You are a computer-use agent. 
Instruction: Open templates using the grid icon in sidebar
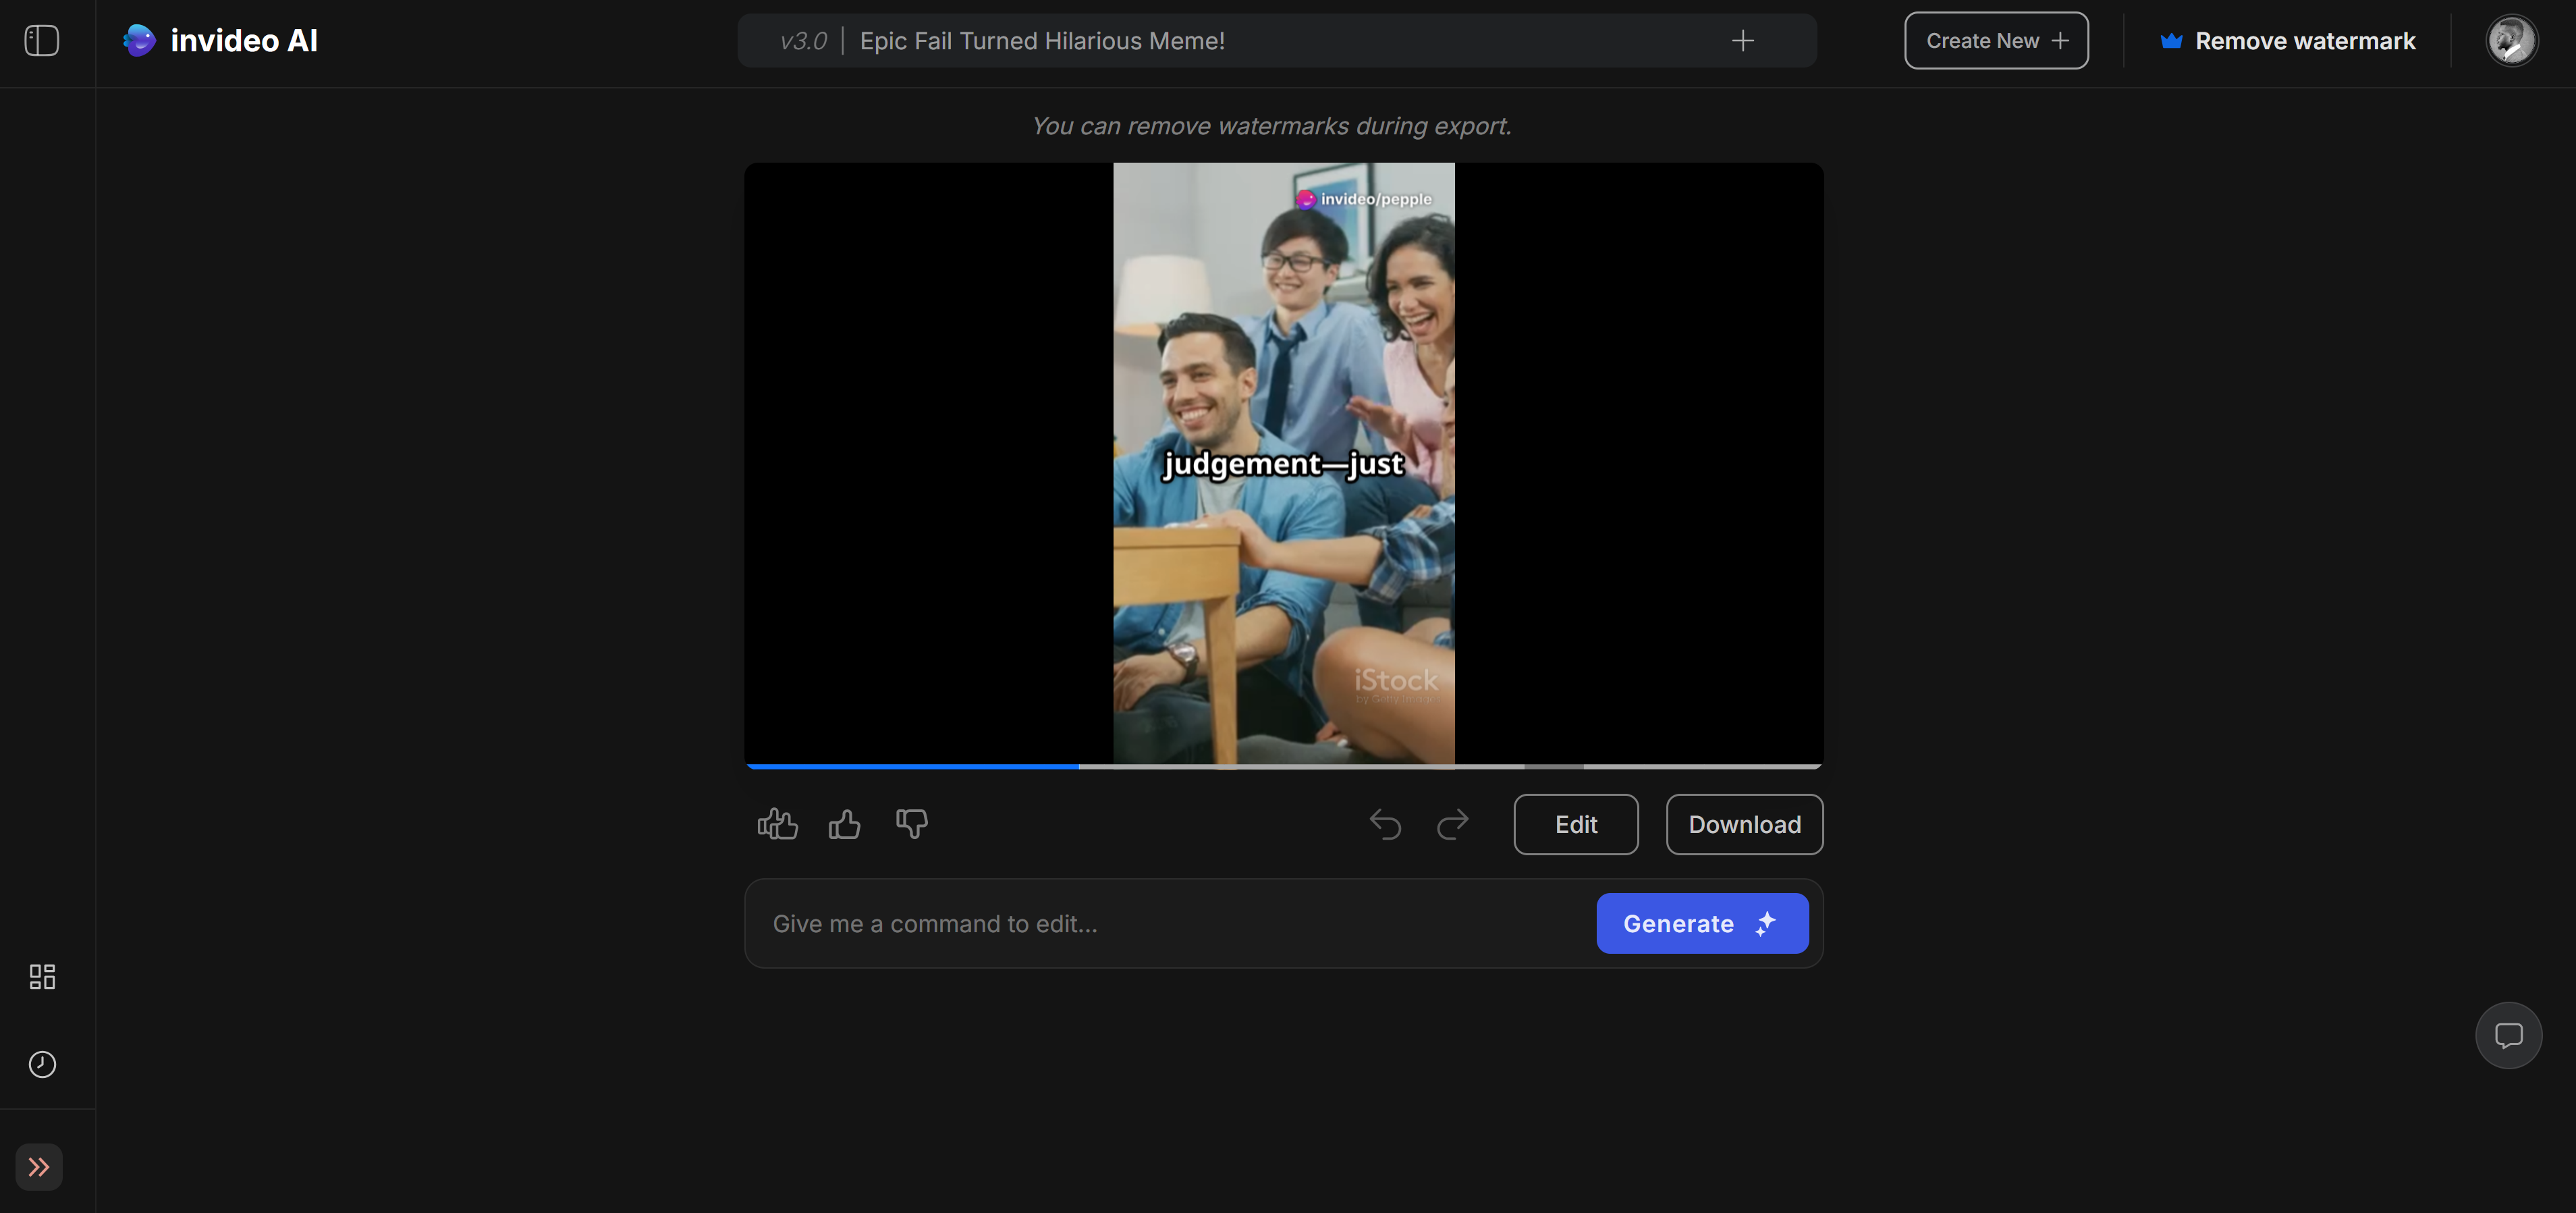click(42, 977)
